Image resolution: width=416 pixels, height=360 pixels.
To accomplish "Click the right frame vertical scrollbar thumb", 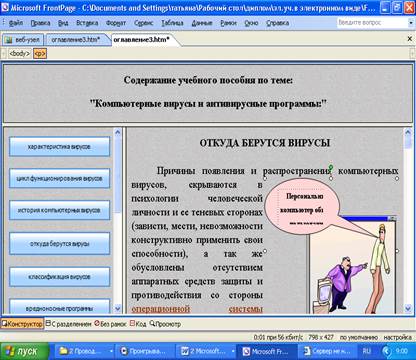I will tap(408, 142).
